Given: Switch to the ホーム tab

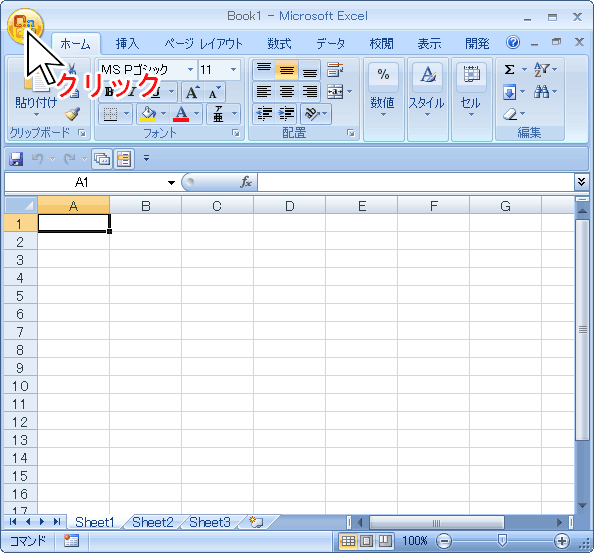Looking at the screenshot, I should [76, 44].
